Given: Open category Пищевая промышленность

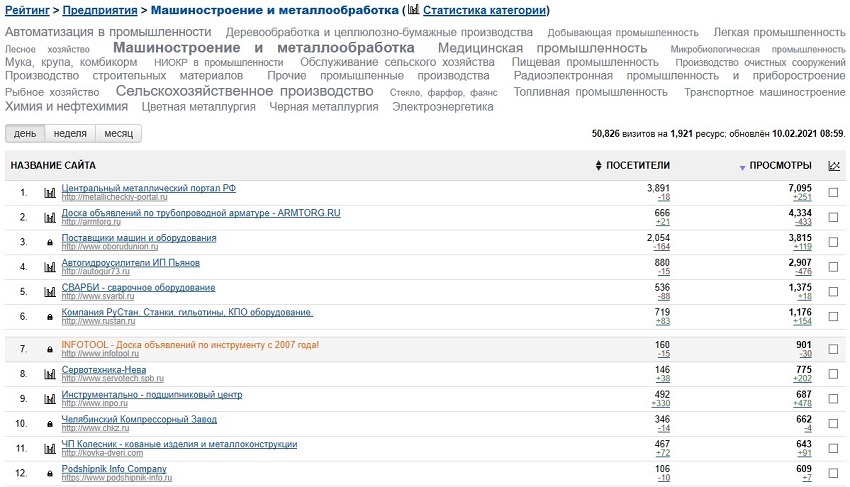Looking at the screenshot, I should (585, 62).
